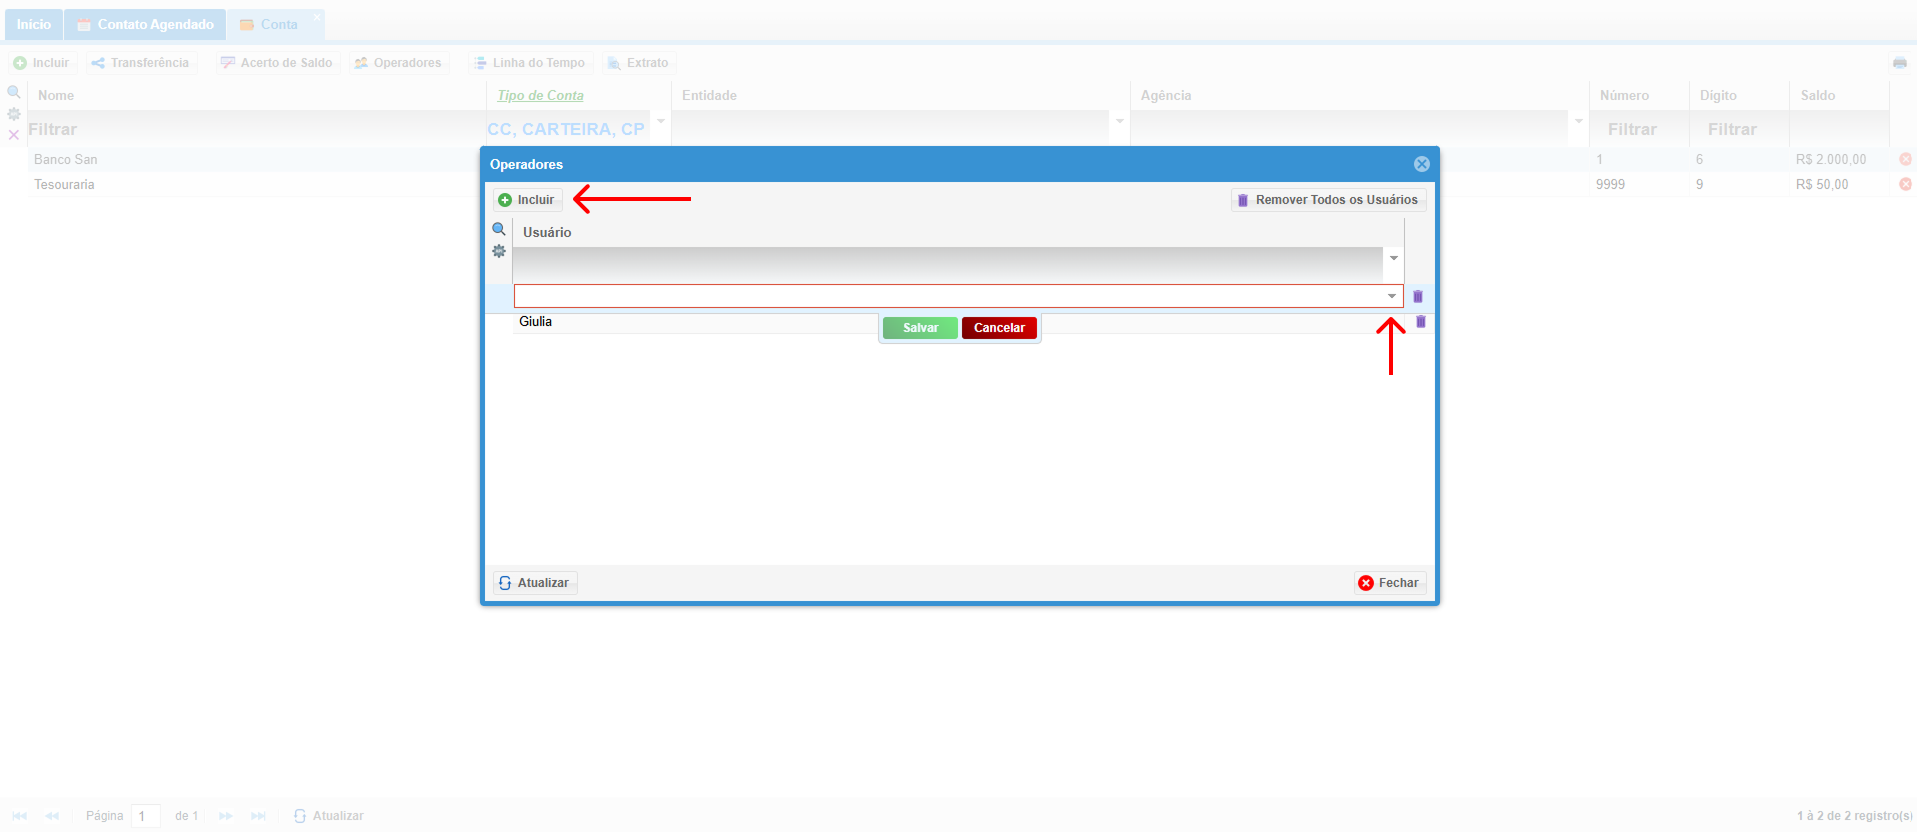Switch to the Início tab

(x=33, y=24)
